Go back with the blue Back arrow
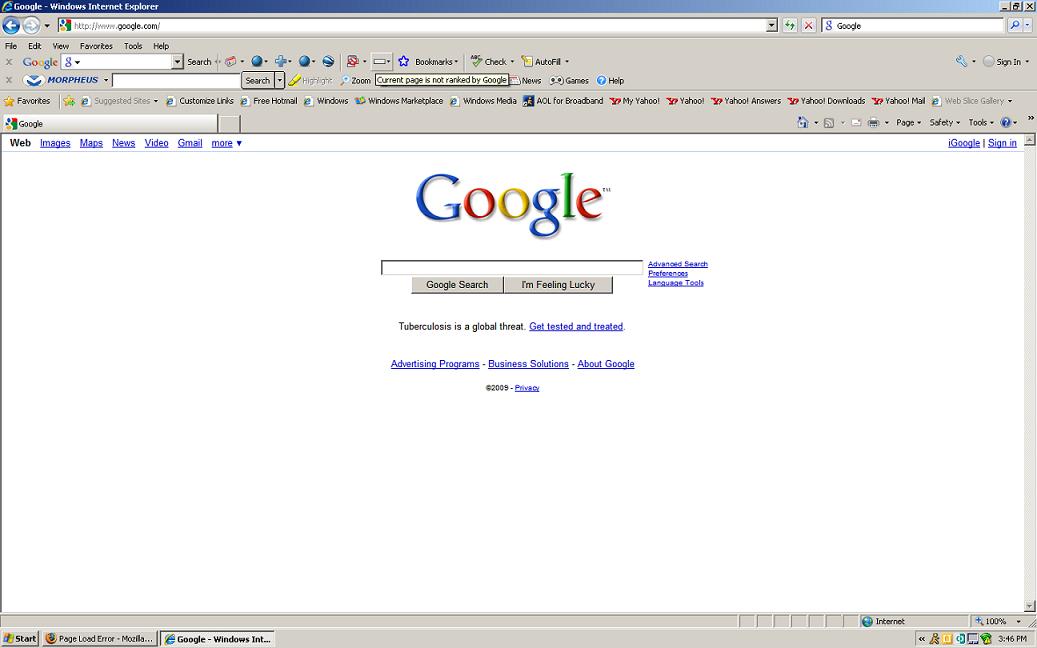1037x648 pixels. (11, 26)
